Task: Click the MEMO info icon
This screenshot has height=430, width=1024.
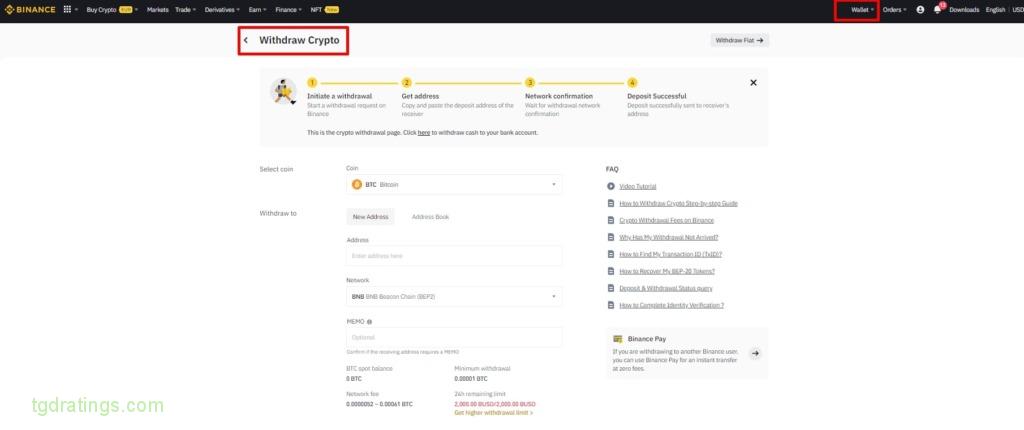Action: pos(369,322)
